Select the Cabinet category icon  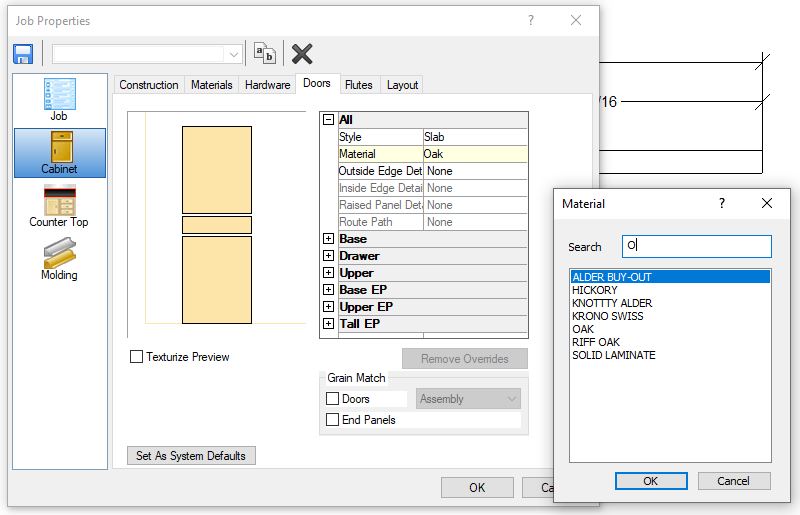pos(59,153)
